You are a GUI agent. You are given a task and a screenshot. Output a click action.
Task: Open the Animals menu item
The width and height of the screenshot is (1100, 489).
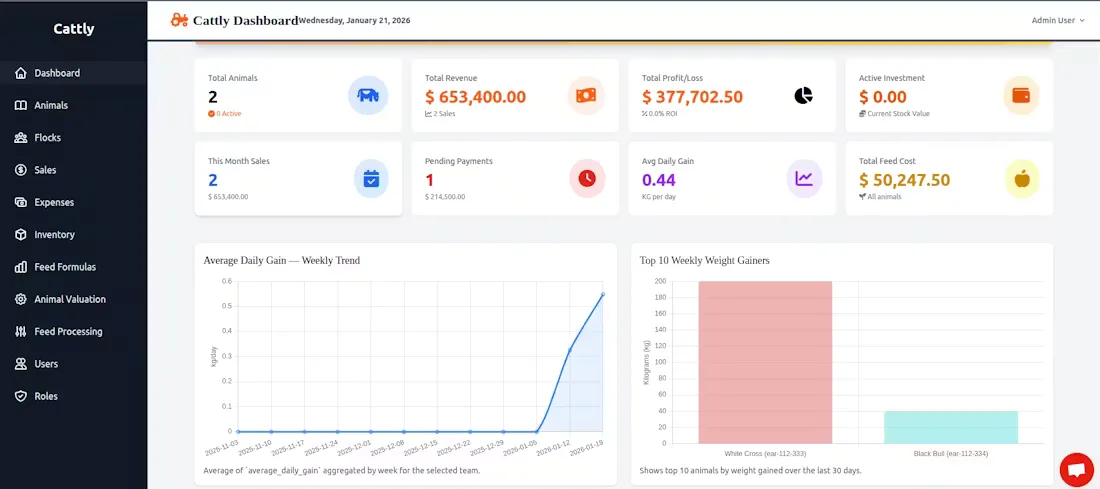coord(74,105)
